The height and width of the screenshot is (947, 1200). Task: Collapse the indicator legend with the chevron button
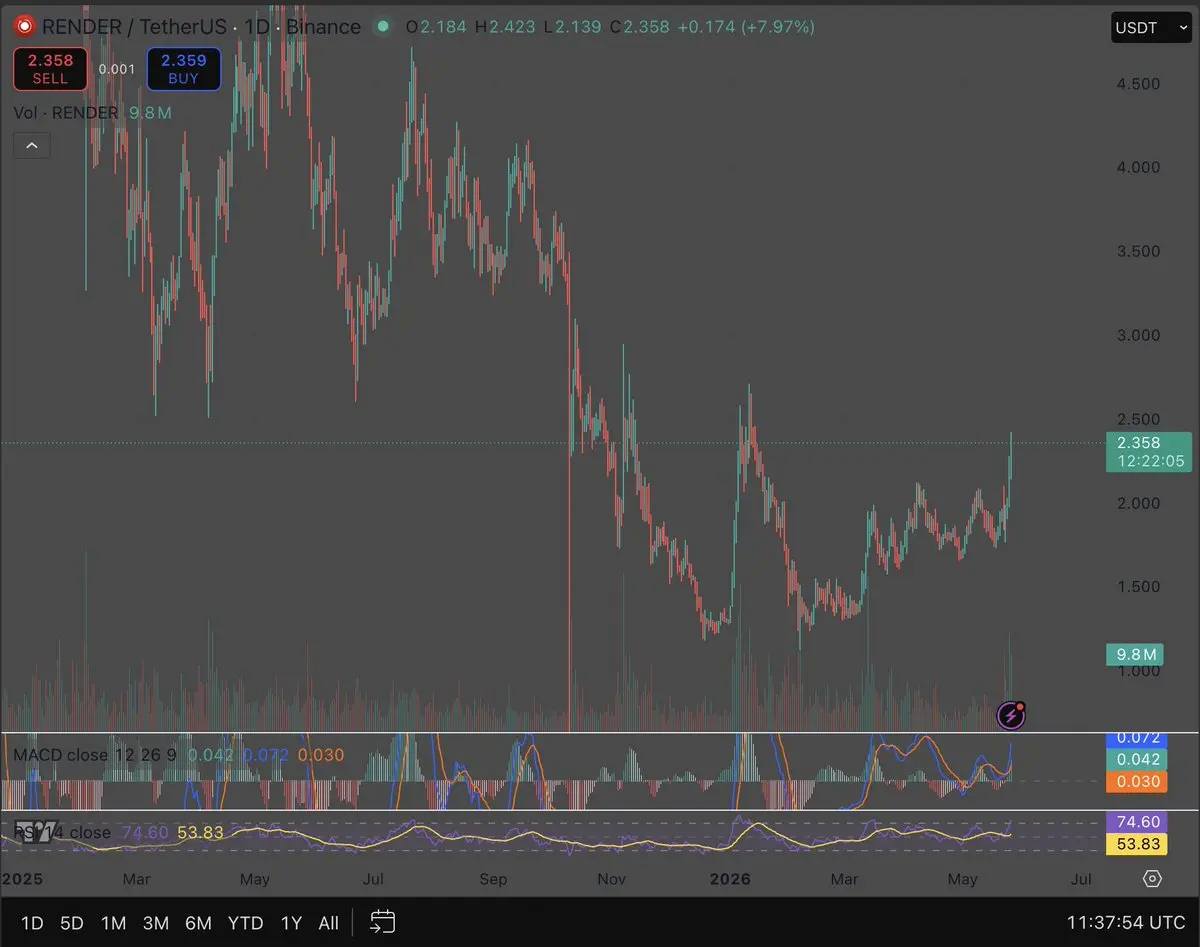click(31, 146)
